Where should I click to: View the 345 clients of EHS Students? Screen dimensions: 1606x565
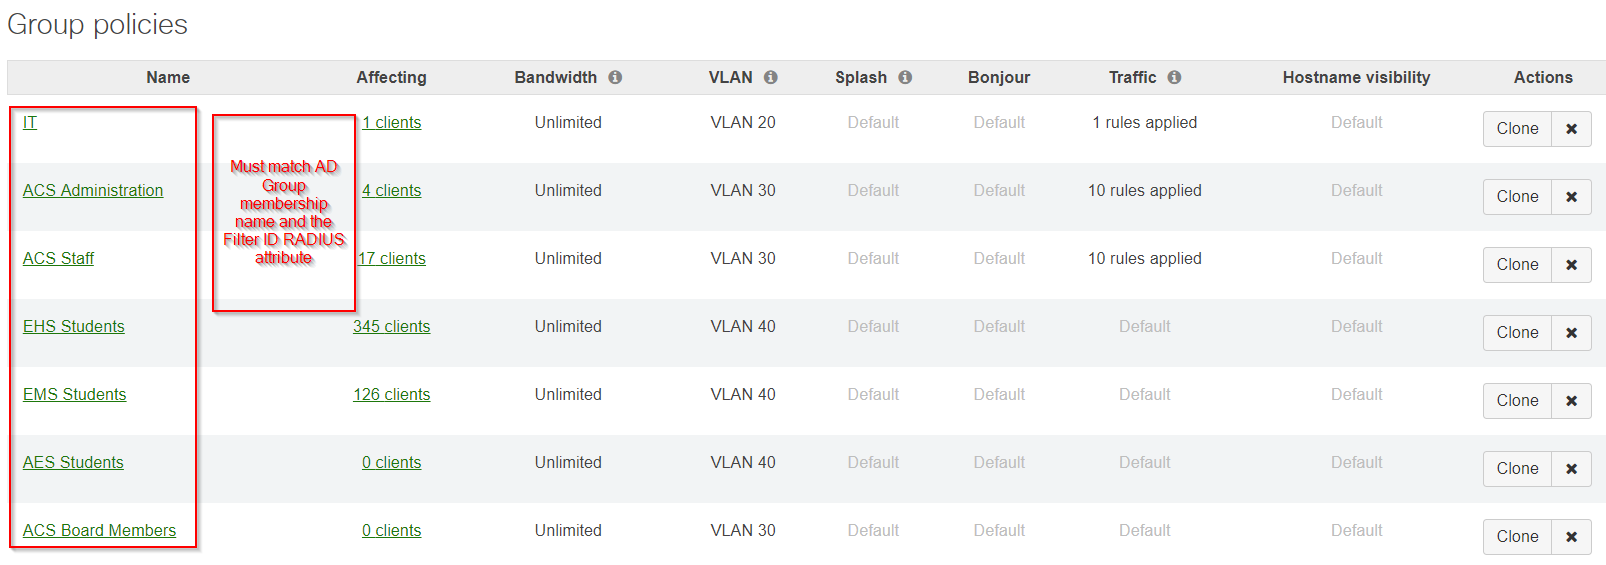click(391, 327)
